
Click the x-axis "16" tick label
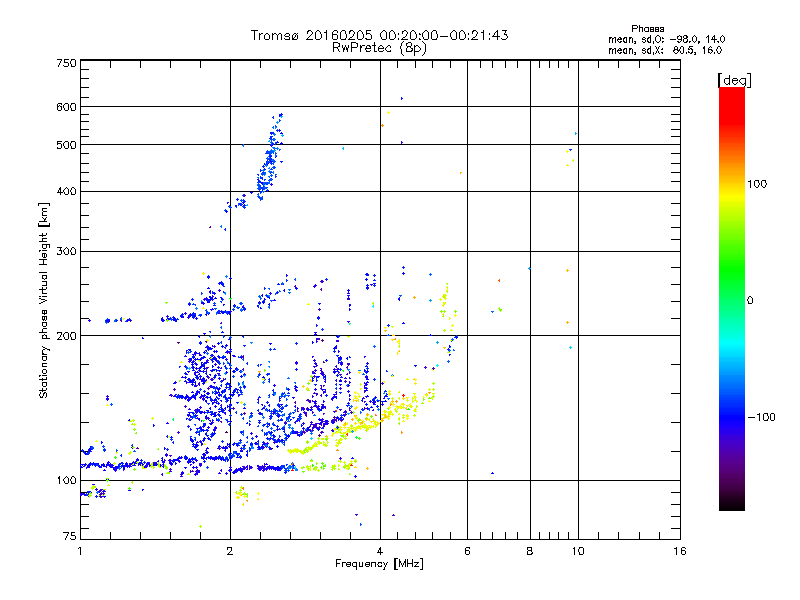(x=680, y=551)
